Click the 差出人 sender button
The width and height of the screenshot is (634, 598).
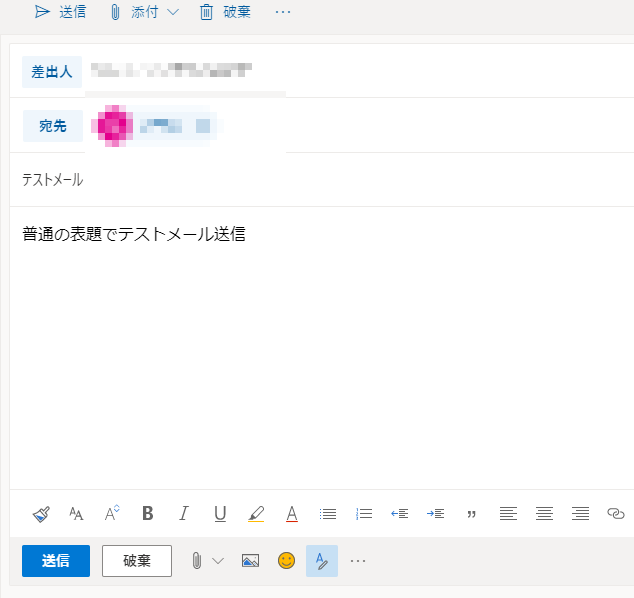[52, 72]
